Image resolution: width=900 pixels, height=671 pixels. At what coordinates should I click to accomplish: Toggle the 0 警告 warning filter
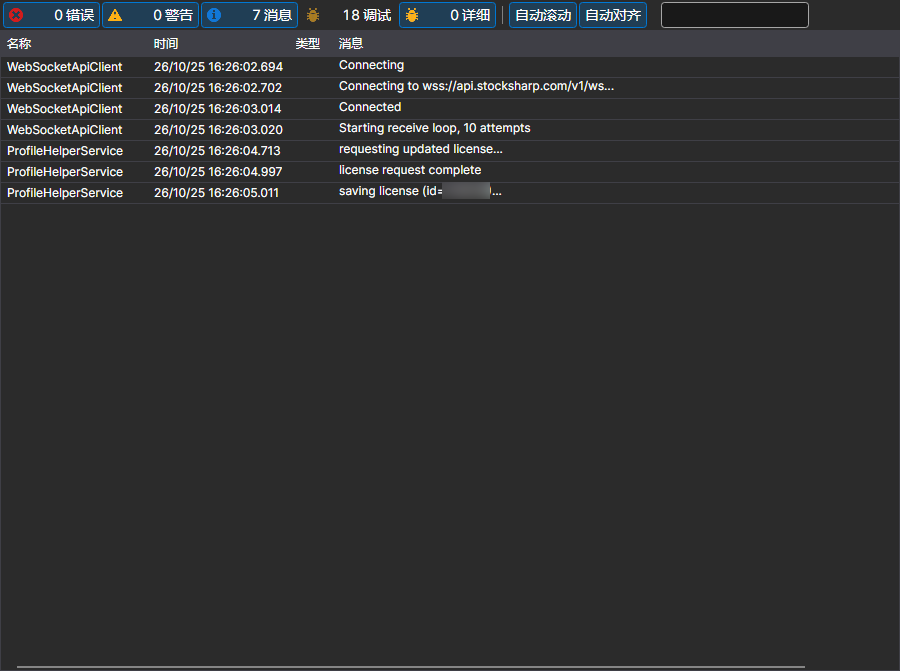click(150, 15)
